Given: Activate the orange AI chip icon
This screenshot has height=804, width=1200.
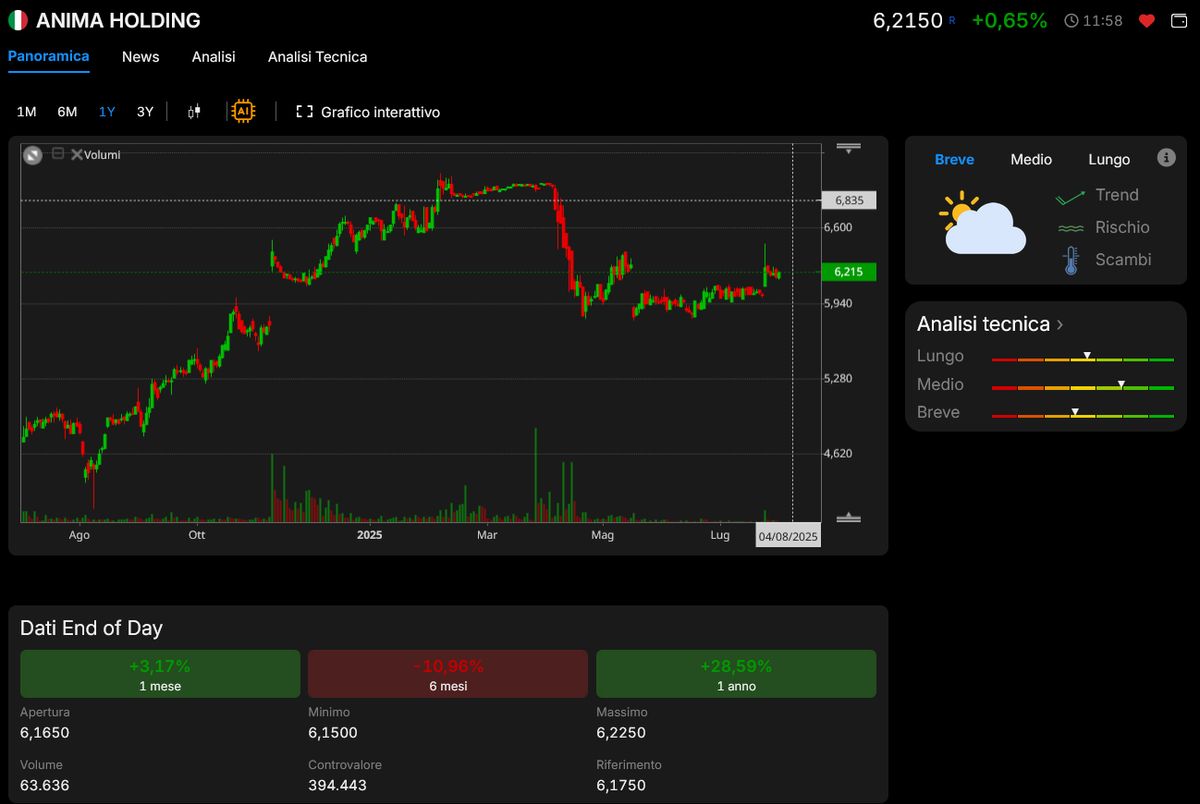Looking at the screenshot, I should (x=242, y=112).
